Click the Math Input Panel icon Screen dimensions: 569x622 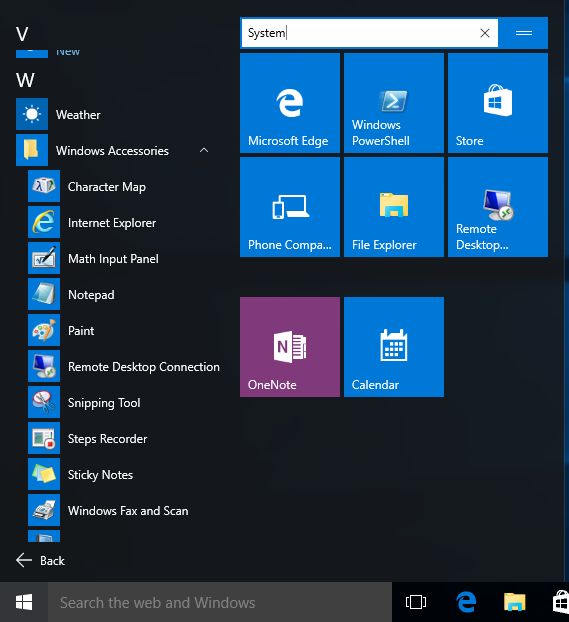coord(44,258)
